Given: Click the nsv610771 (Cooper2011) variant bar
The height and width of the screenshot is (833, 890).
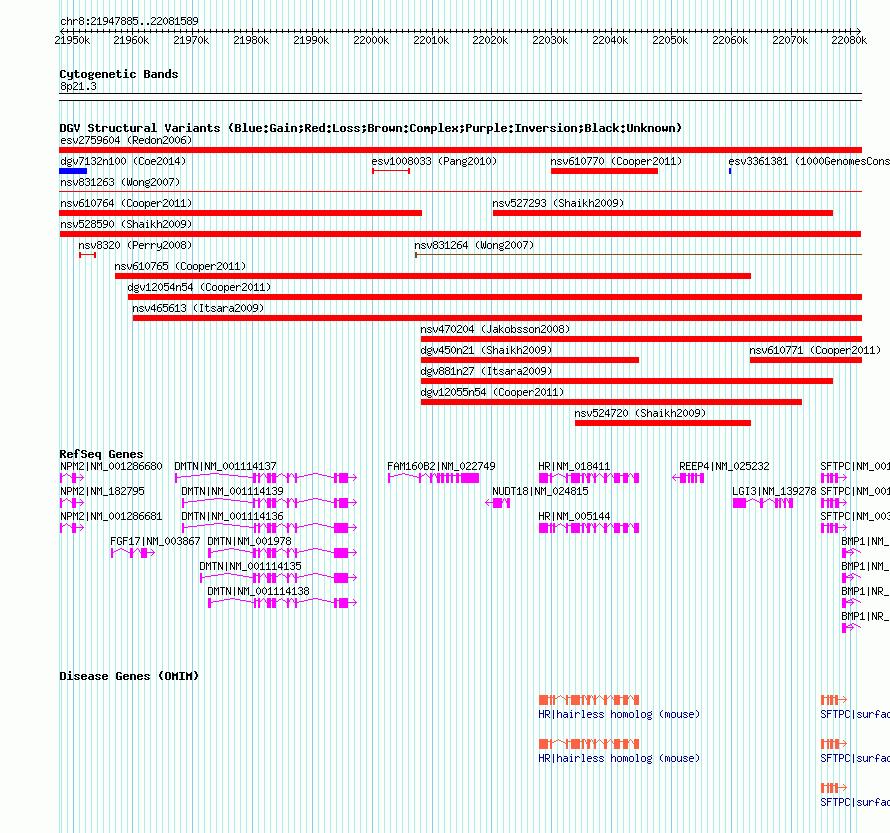Looking at the screenshot, I should pyautogui.click(x=806, y=360).
